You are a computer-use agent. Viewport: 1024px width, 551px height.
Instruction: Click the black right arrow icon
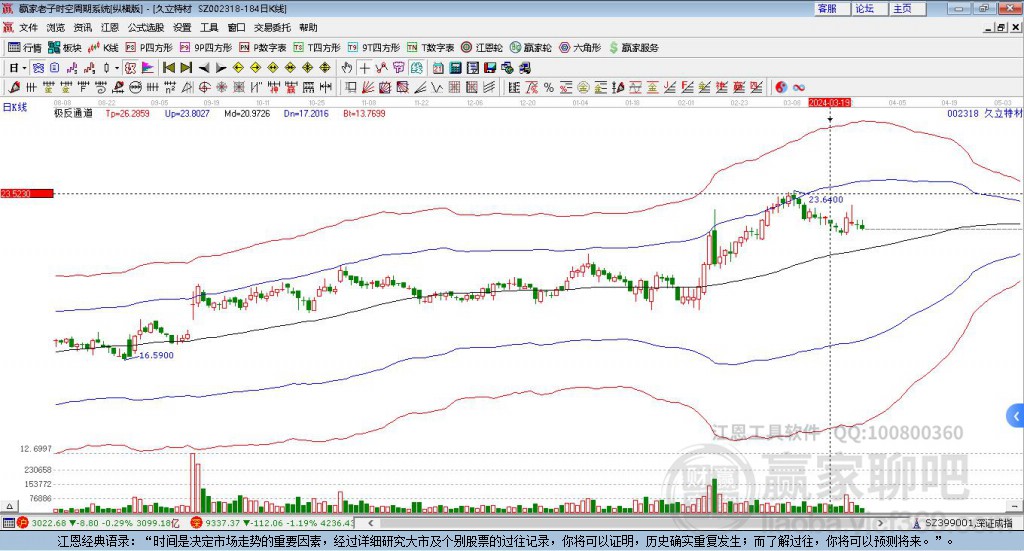(x=221, y=68)
